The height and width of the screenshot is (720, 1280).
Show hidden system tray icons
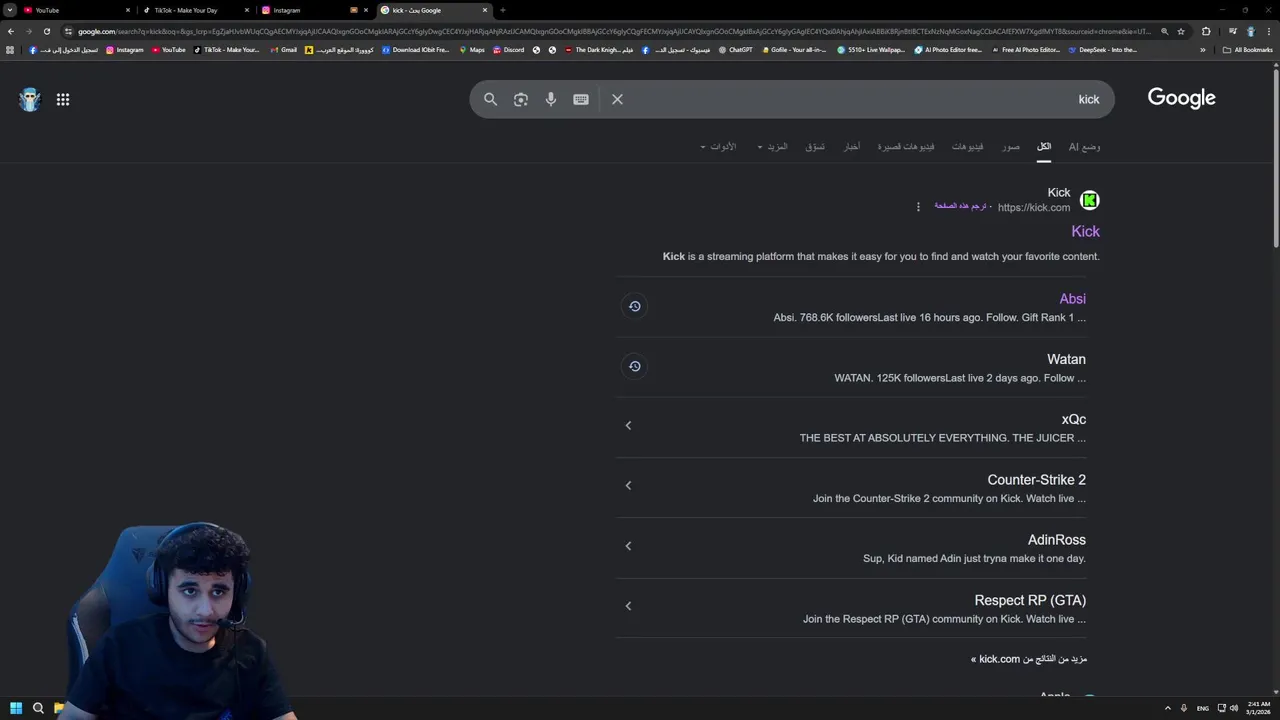[x=1167, y=708]
